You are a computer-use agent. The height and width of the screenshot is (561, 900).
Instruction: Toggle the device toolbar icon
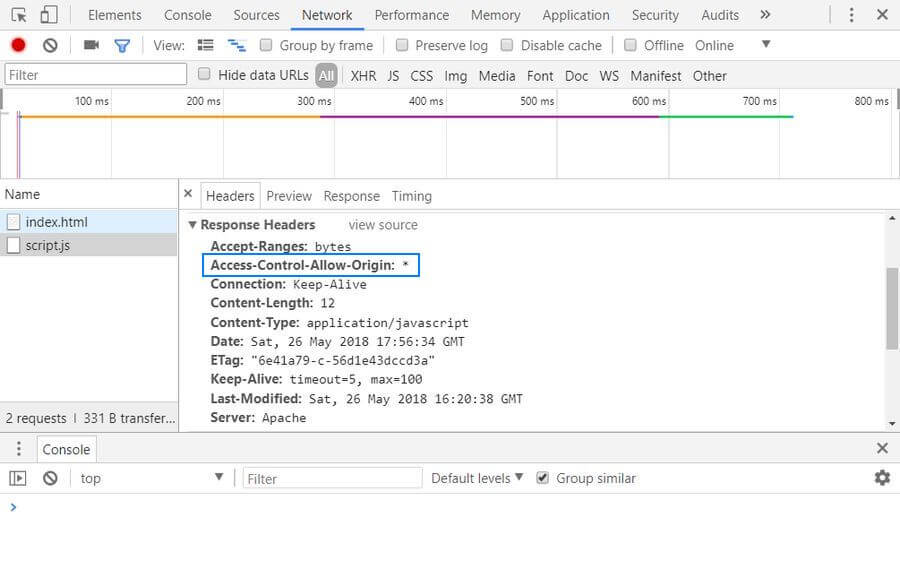tap(49, 15)
